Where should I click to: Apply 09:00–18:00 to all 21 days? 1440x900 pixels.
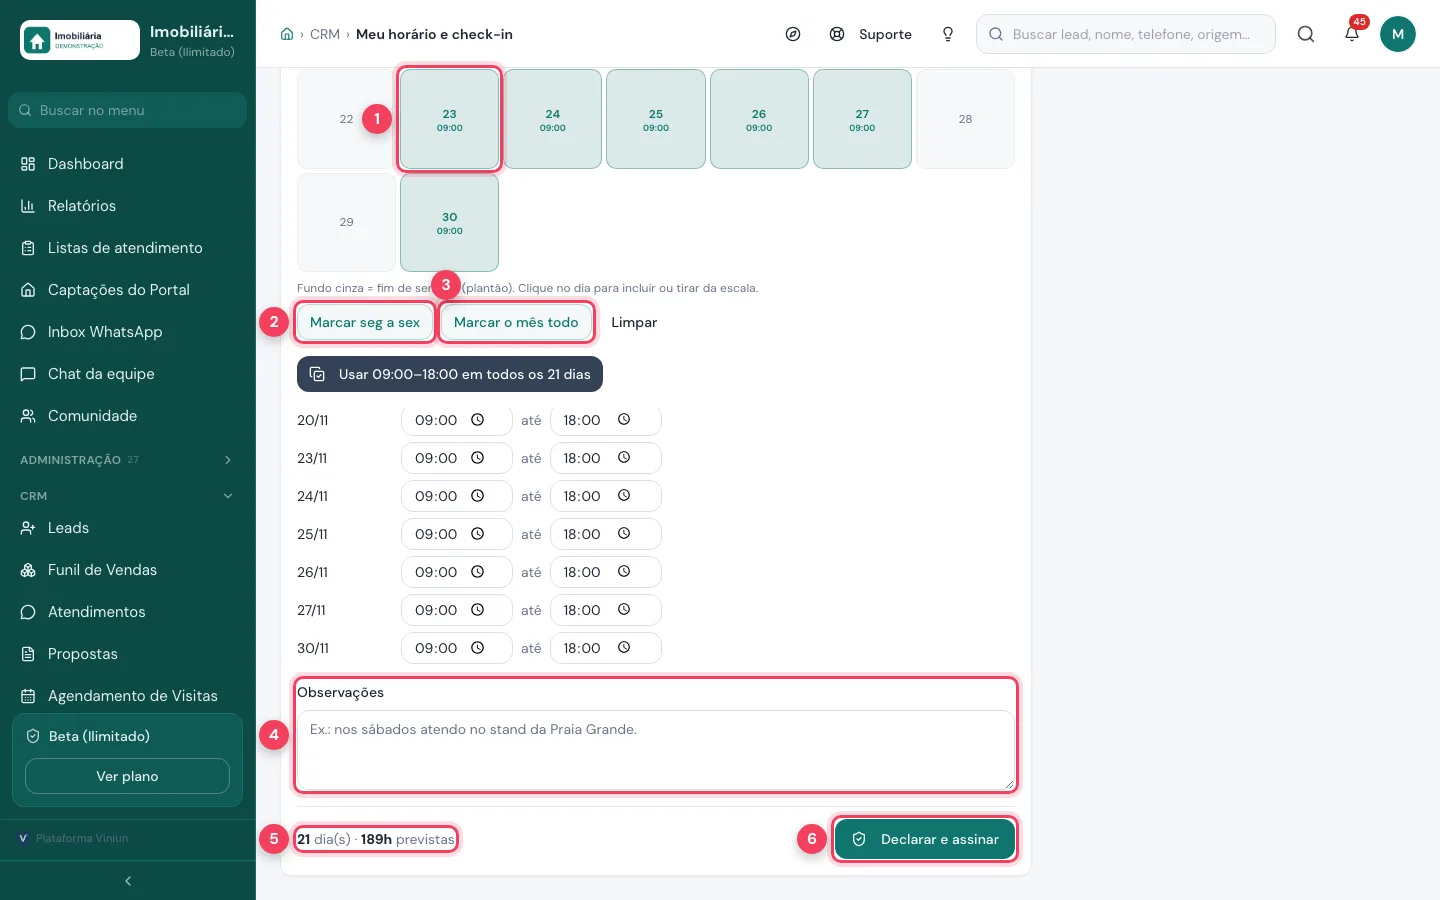(450, 374)
